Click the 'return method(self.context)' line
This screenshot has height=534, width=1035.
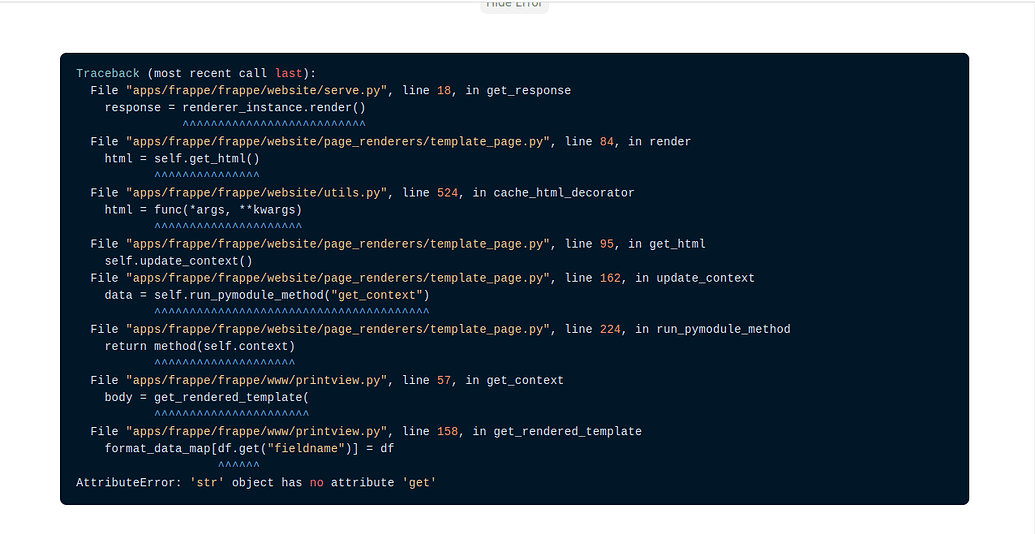tap(199, 346)
